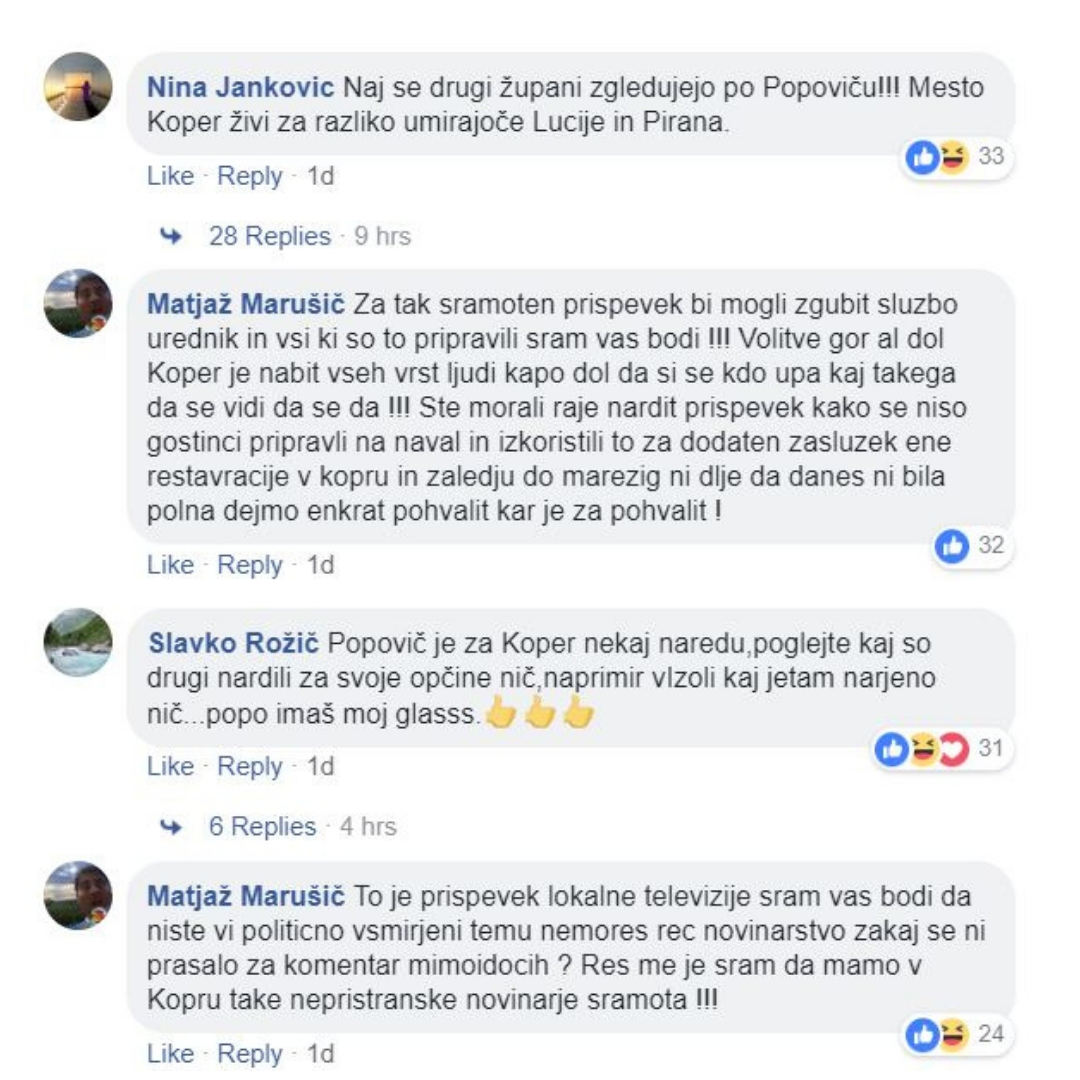Open Nina Jankovic name link
The height and width of the screenshot is (1080, 1080).
(x=240, y=87)
